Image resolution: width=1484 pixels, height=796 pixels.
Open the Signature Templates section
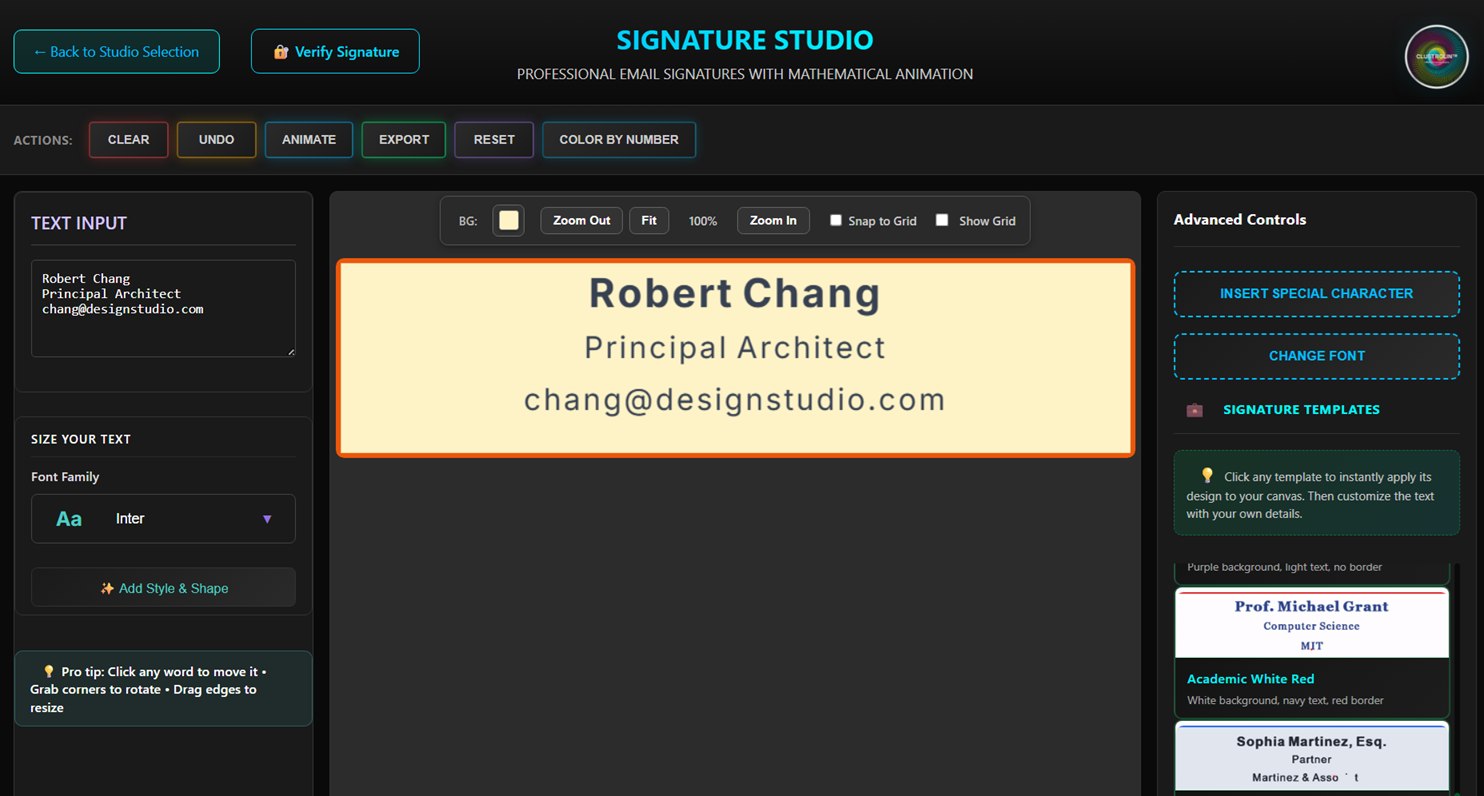[x=1301, y=410]
